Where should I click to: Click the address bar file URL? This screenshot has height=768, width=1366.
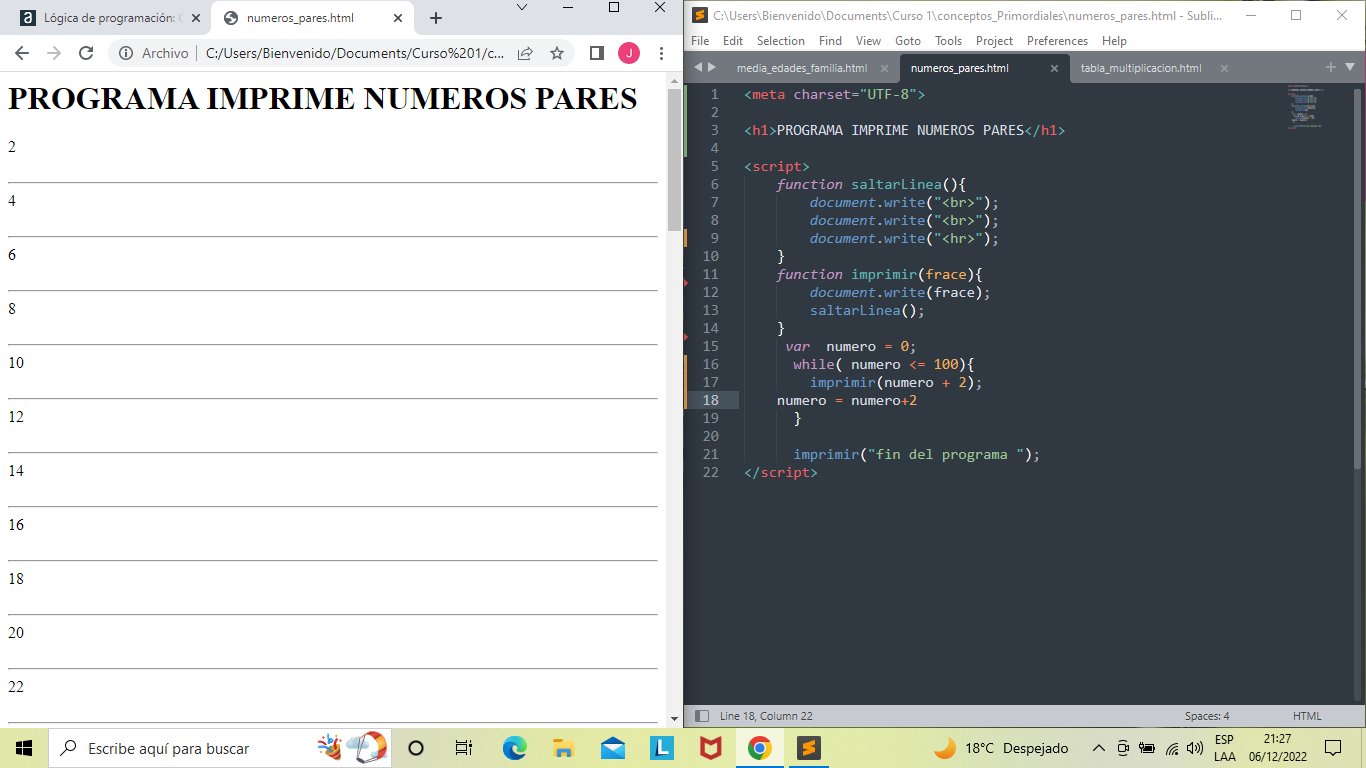(x=354, y=53)
